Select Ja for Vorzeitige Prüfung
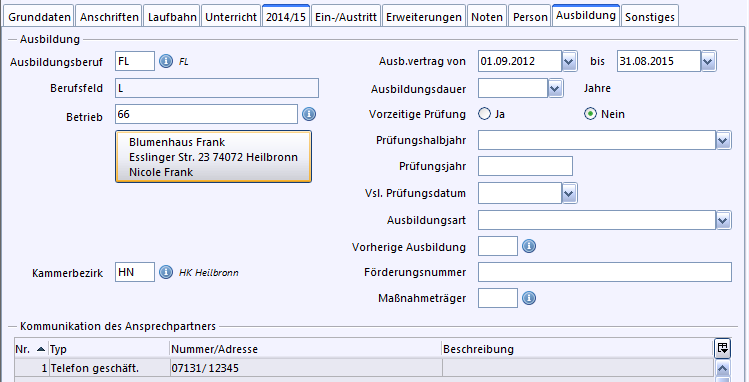Image resolution: width=749 pixels, height=382 pixels. click(x=484, y=114)
